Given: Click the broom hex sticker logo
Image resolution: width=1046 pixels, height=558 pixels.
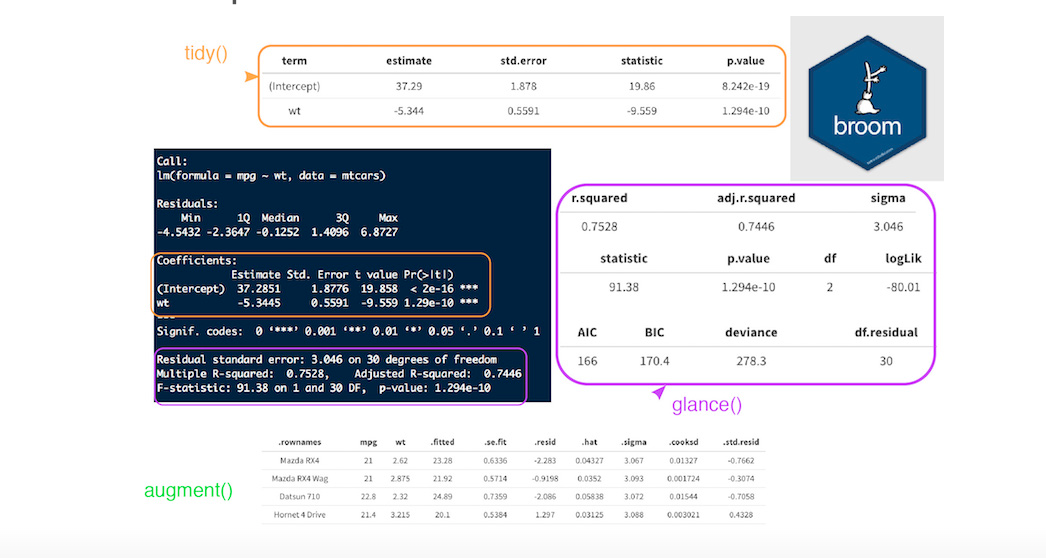Looking at the screenshot, I should [866, 100].
